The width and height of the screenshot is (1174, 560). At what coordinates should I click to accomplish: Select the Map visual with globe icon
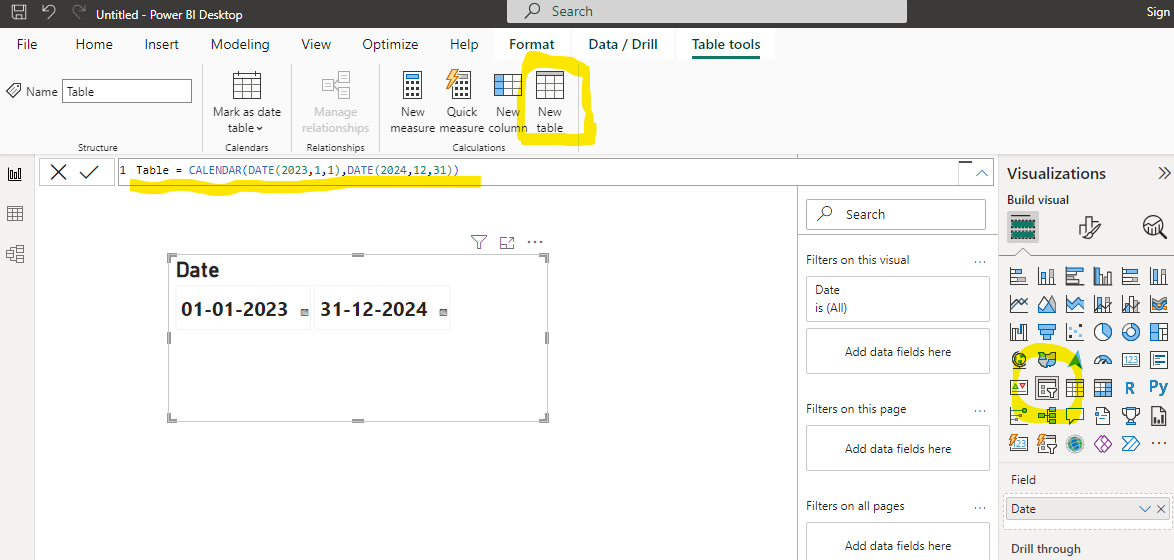point(1018,359)
